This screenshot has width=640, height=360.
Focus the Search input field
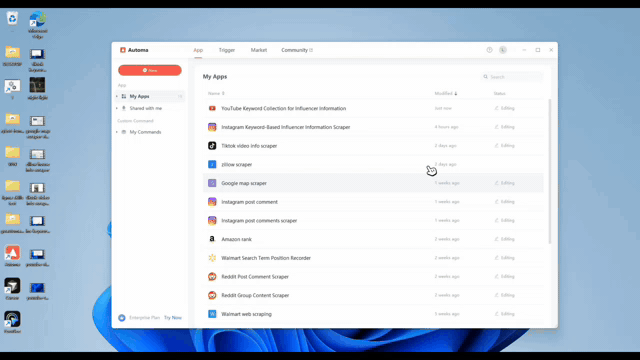[x=513, y=77]
